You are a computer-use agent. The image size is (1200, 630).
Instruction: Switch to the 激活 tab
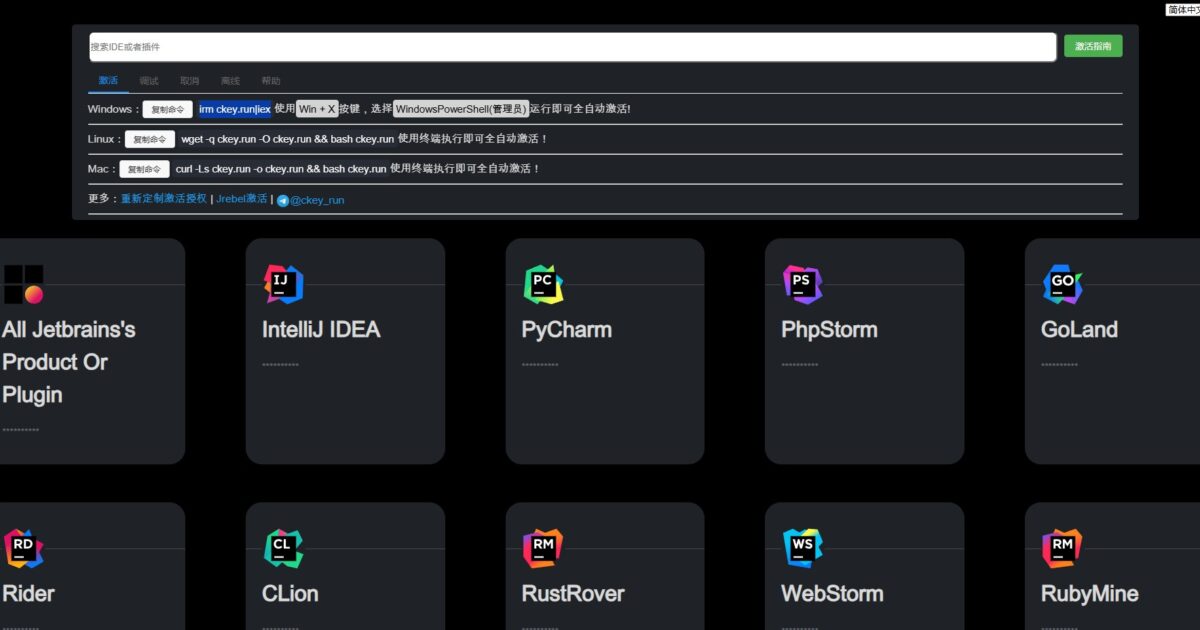click(x=108, y=81)
